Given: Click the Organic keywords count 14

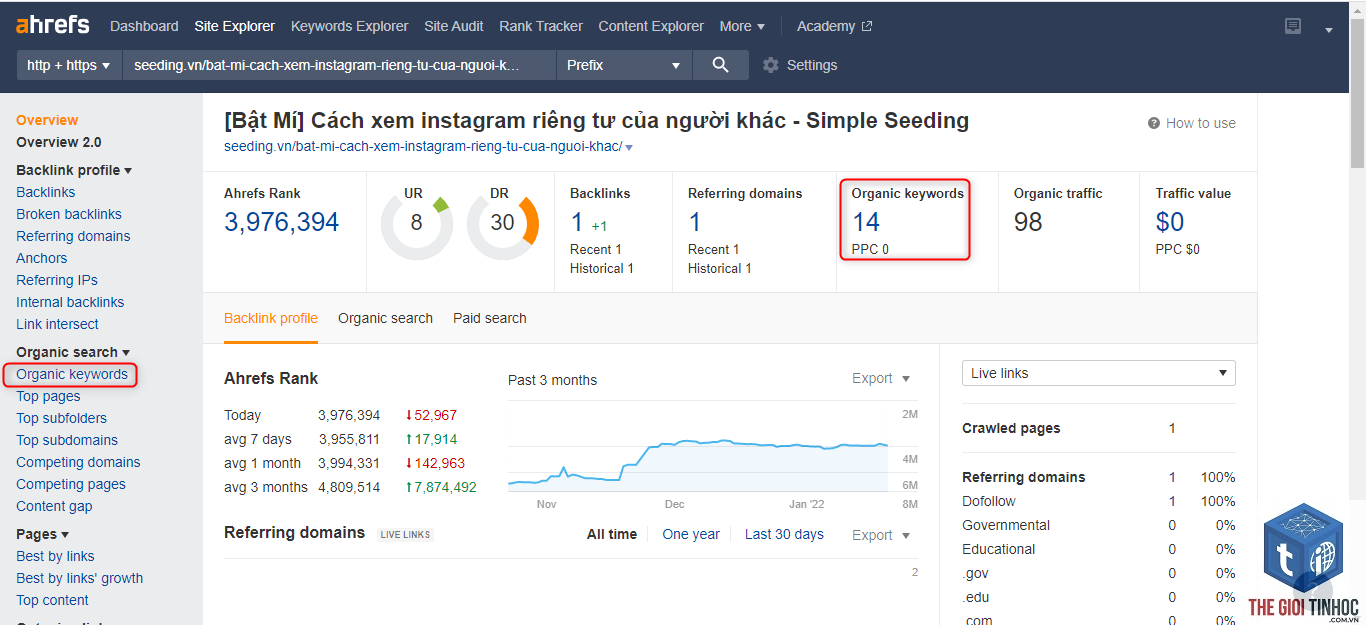Looking at the screenshot, I should pos(866,222).
